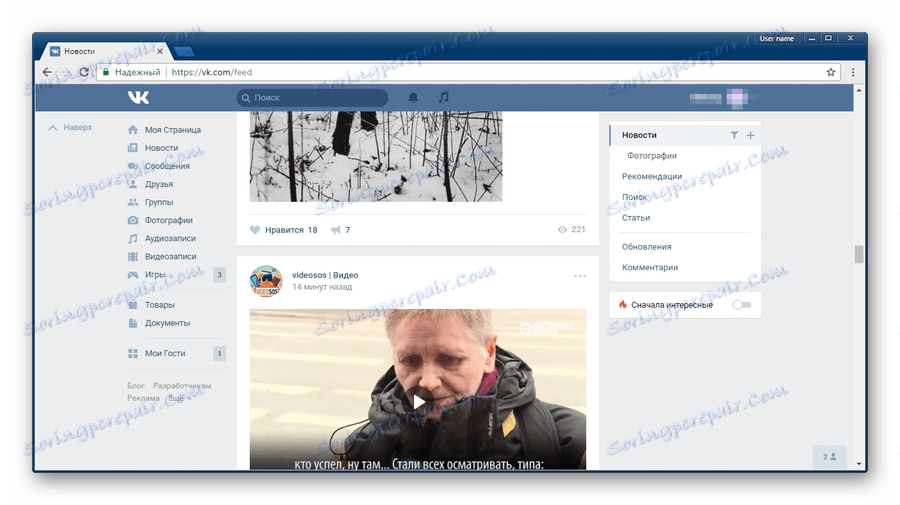
Task: Click the Наверх back-to-top link
Action: tap(70, 127)
